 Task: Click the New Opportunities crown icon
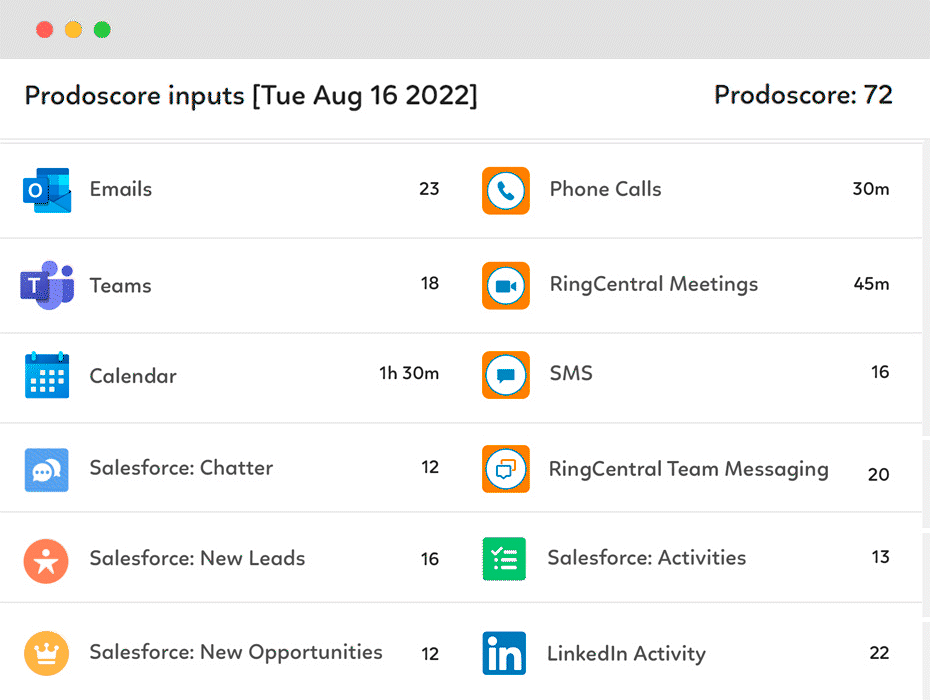(46, 653)
